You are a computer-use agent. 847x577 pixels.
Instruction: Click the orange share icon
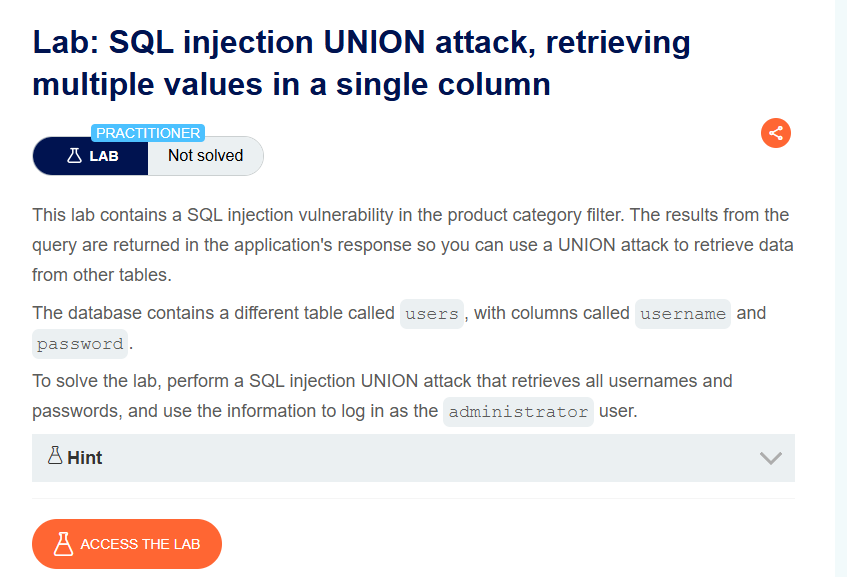click(x=776, y=133)
